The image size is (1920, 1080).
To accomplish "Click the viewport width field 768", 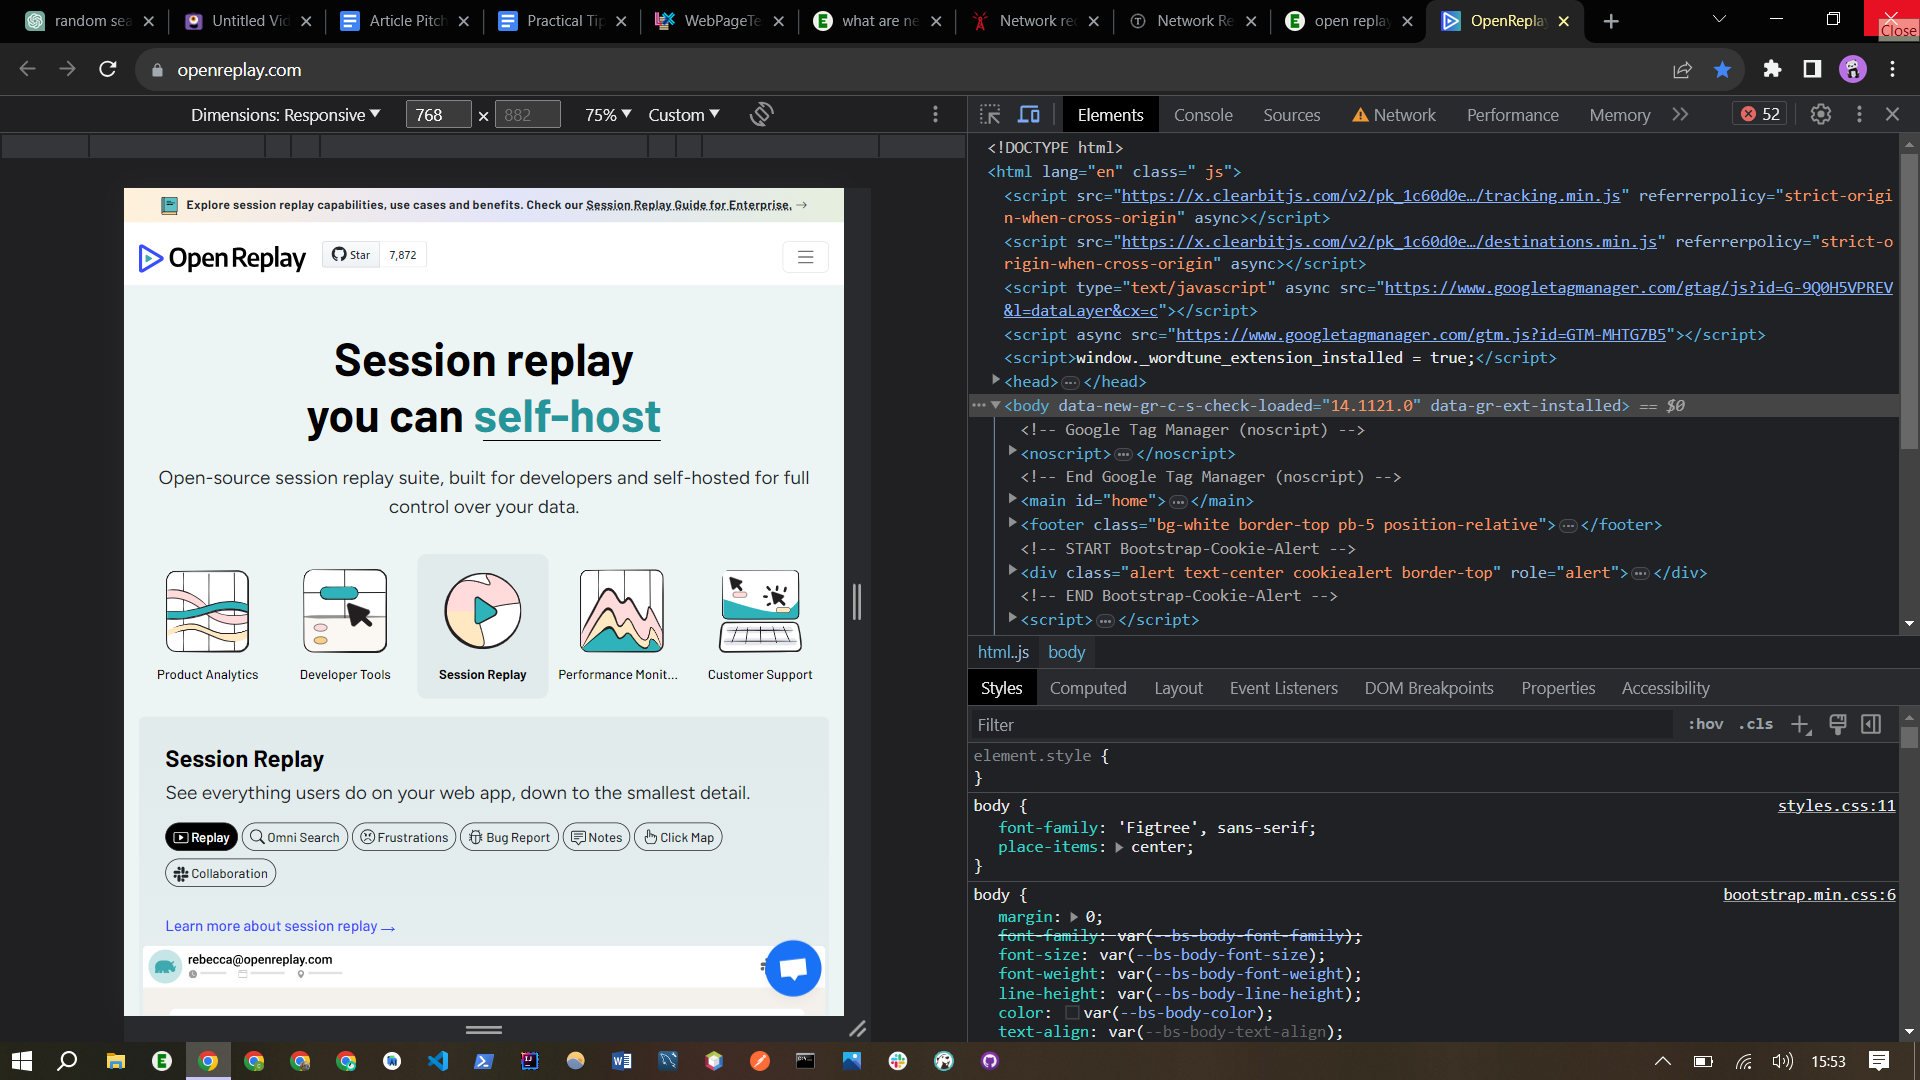I will pyautogui.click(x=438, y=115).
